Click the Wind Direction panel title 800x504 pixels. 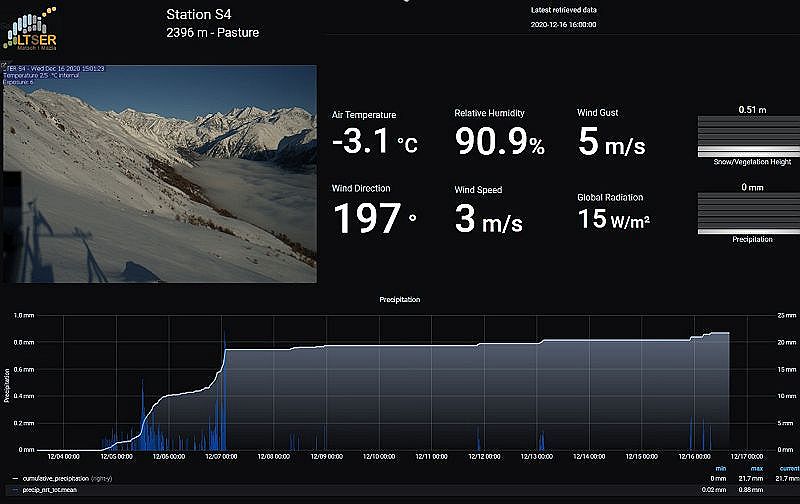(361, 188)
